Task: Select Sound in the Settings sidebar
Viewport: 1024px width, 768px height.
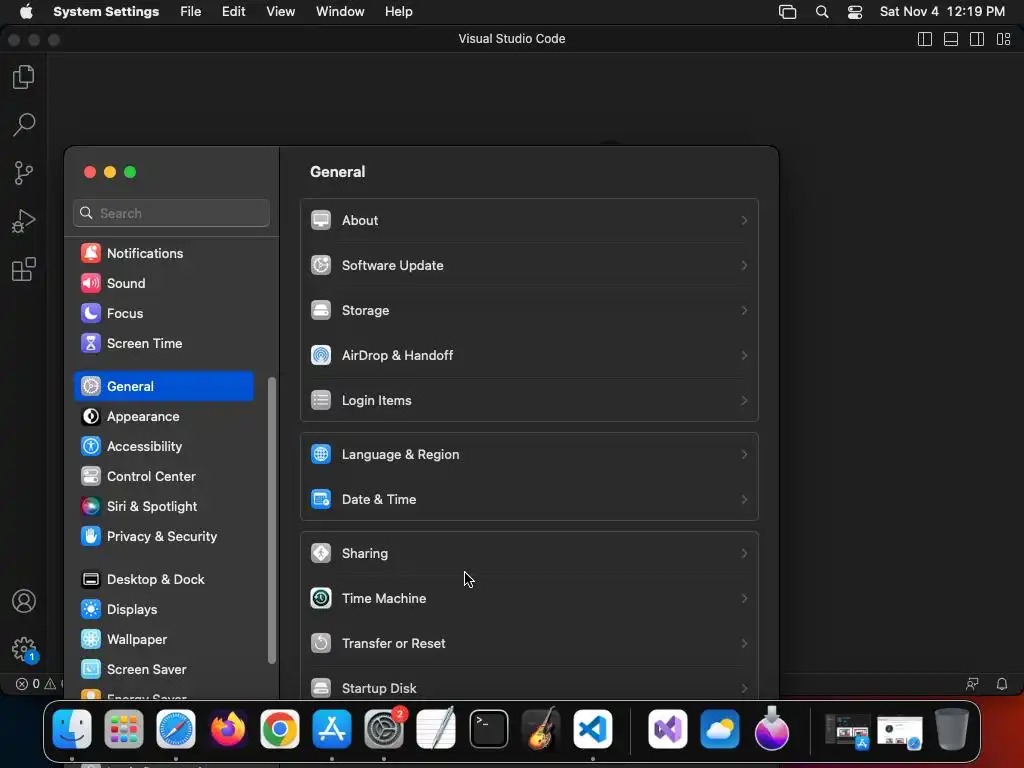Action: coord(163,283)
